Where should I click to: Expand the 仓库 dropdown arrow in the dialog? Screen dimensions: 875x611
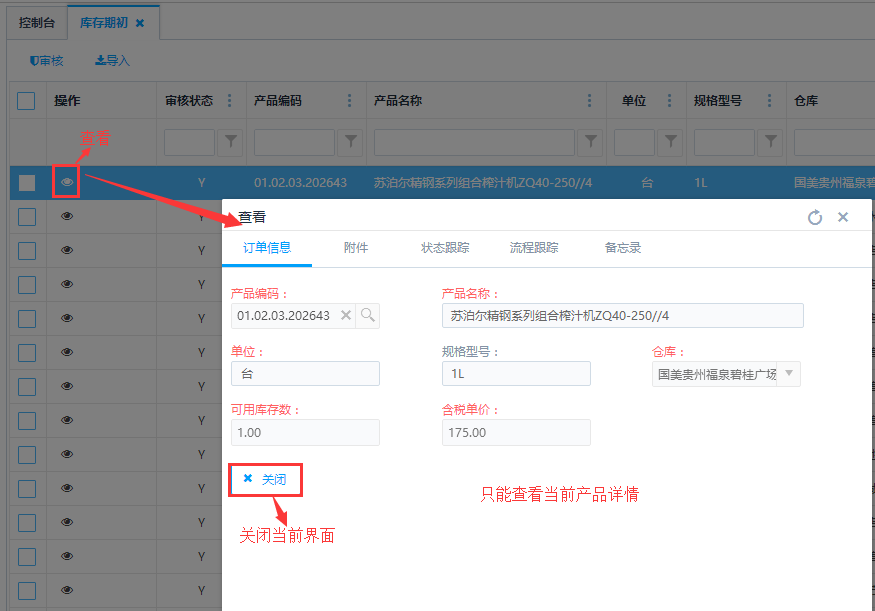tap(789, 374)
